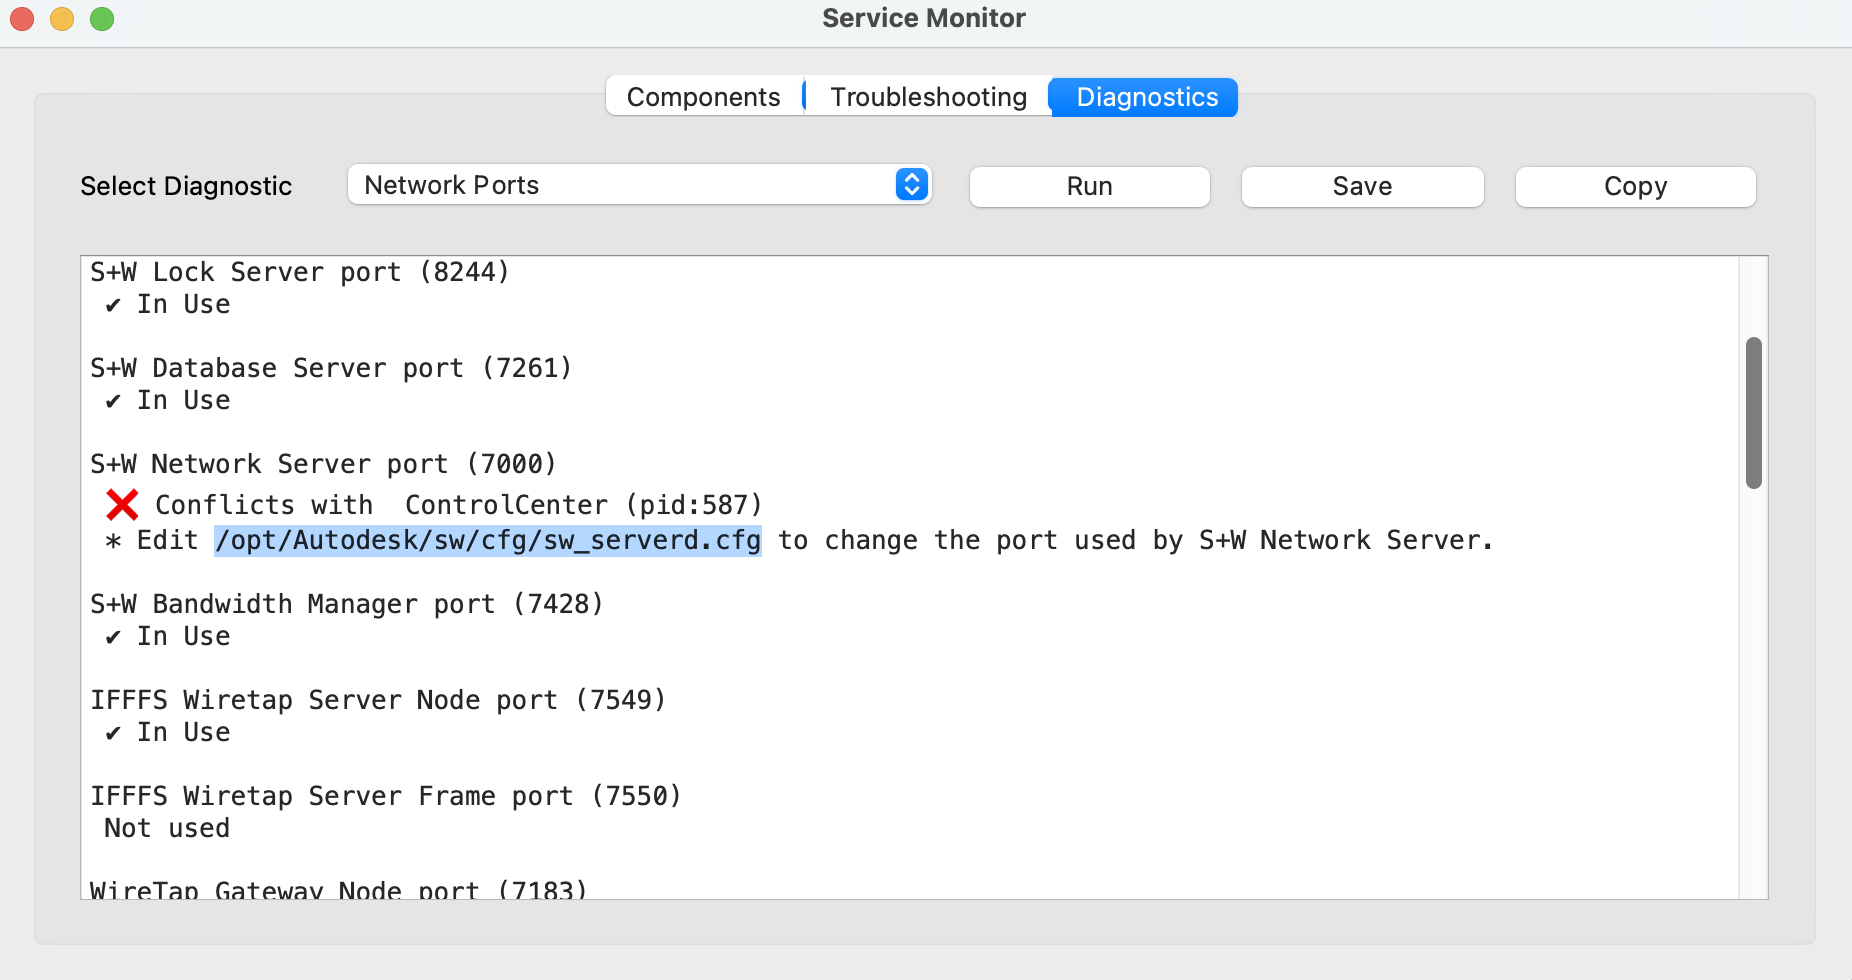Switch to the Components tab
The width and height of the screenshot is (1852, 980).
(703, 96)
